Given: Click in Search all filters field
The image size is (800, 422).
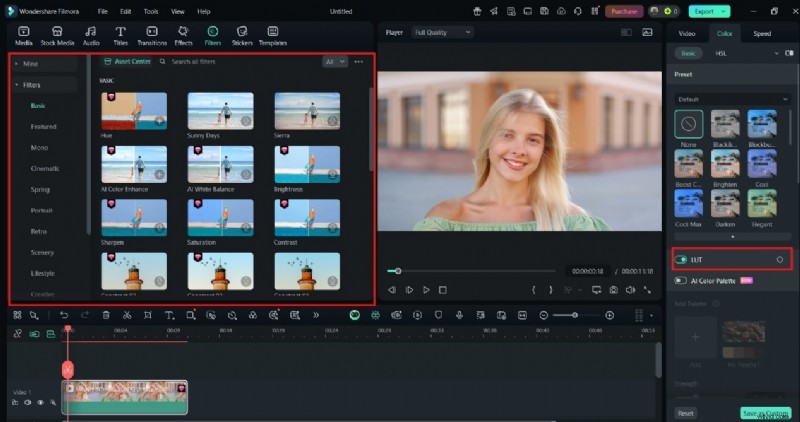Looking at the screenshot, I should pyautogui.click(x=193, y=62).
